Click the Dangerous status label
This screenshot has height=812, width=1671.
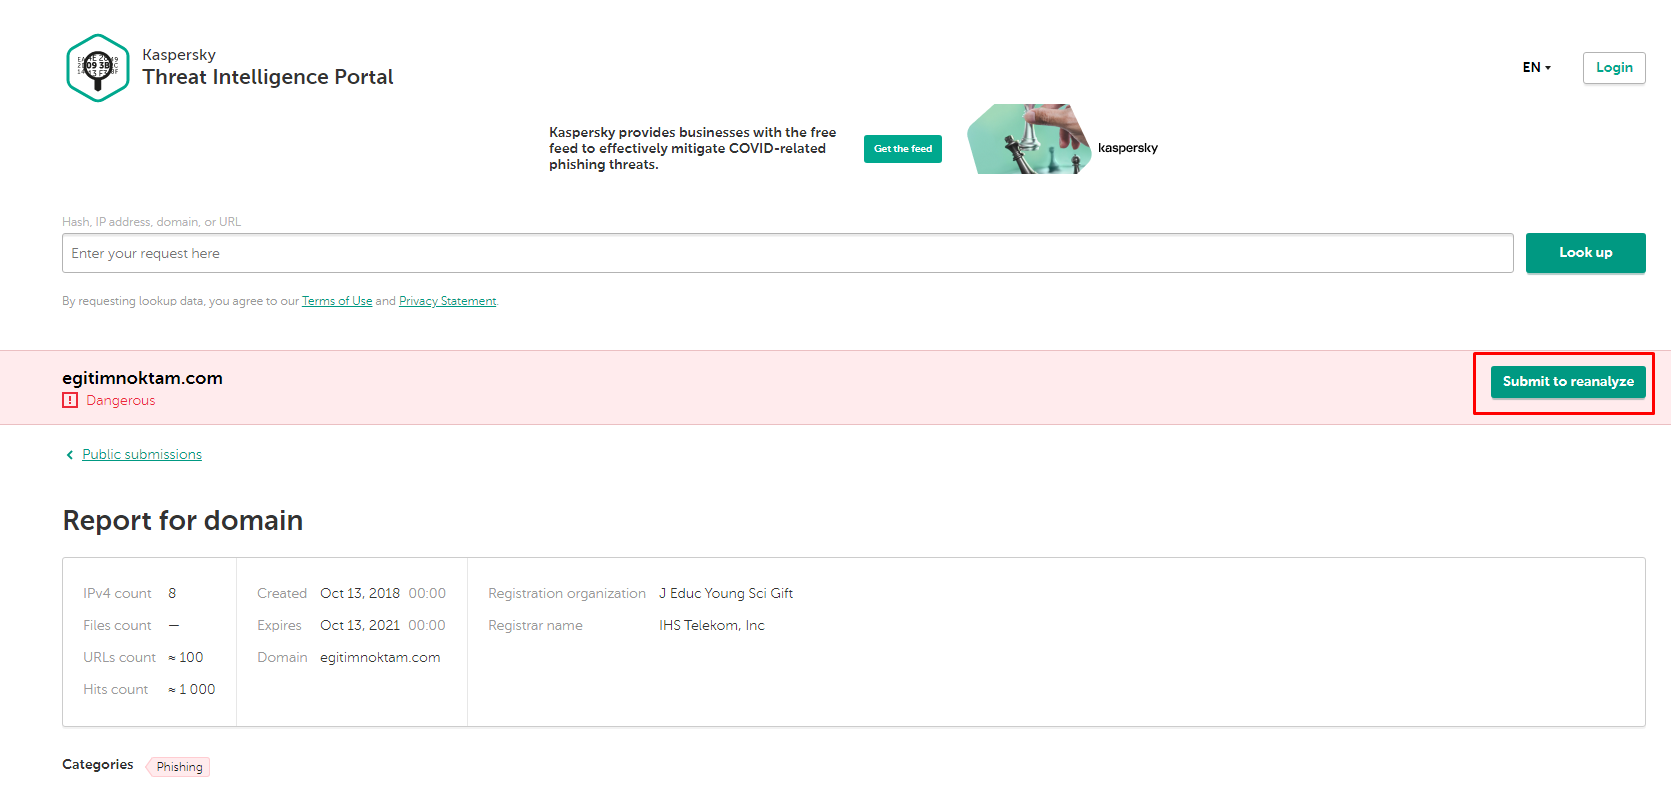pyautogui.click(x=121, y=400)
